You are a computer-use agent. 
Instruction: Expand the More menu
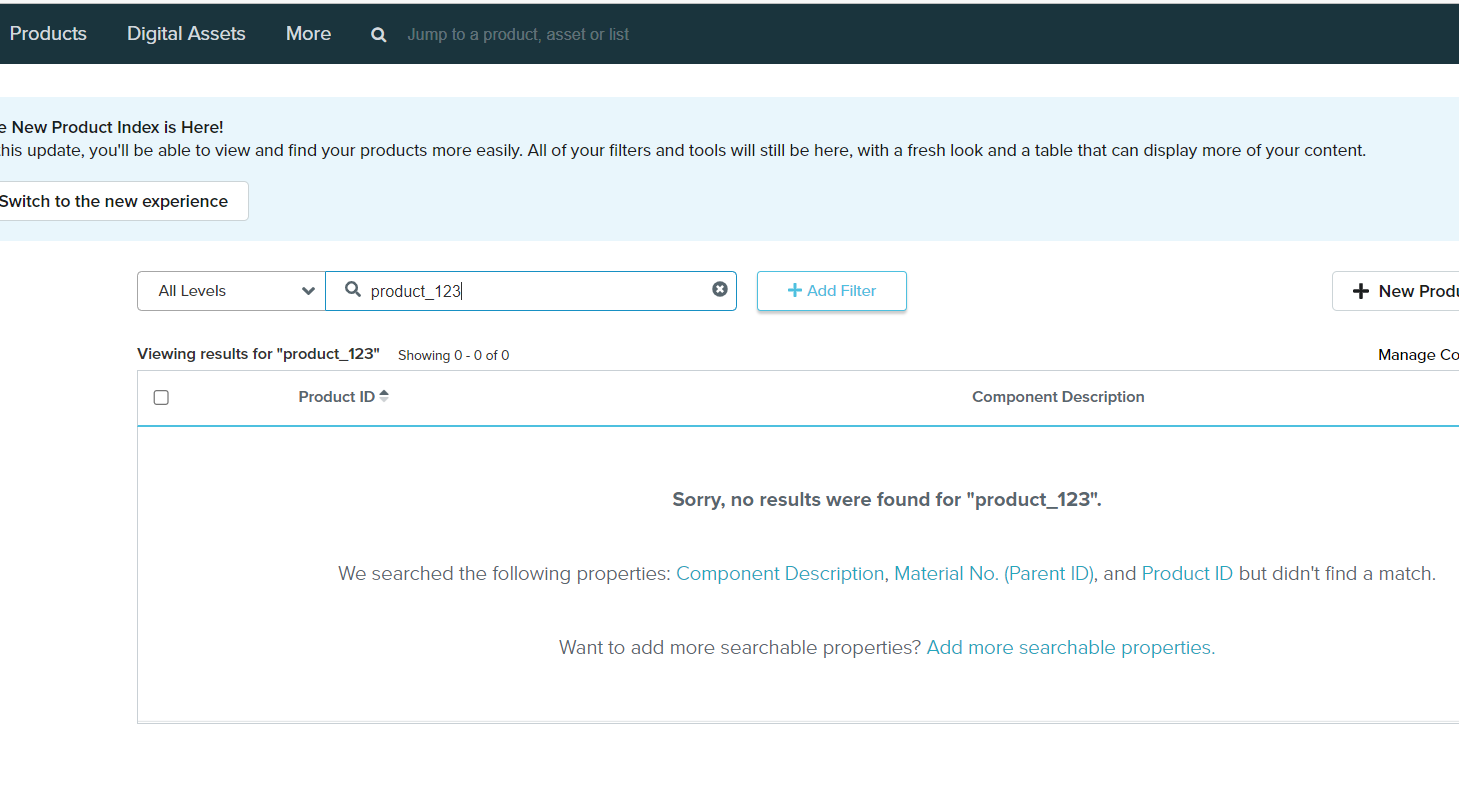(308, 34)
